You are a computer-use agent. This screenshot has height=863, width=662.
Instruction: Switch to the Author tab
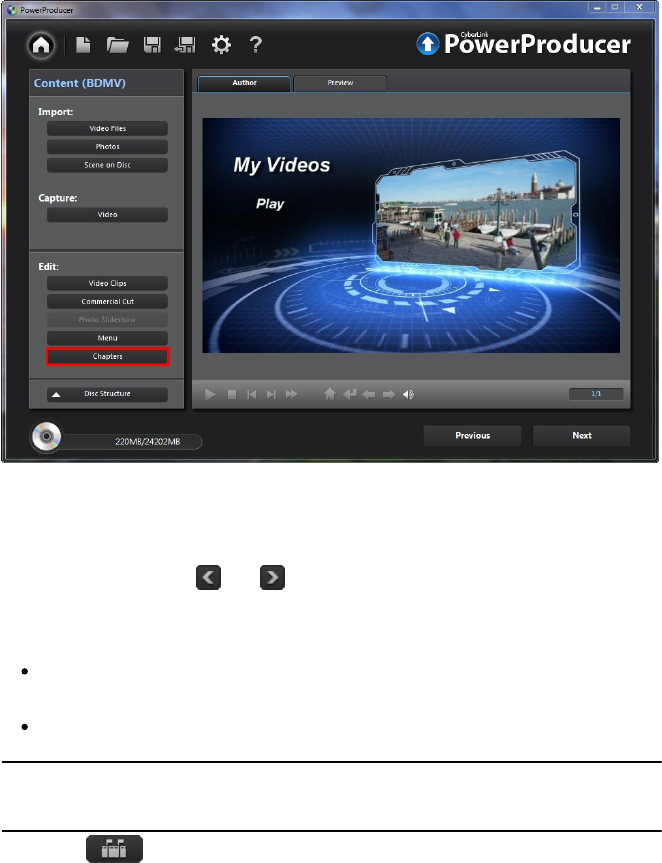[244, 83]
